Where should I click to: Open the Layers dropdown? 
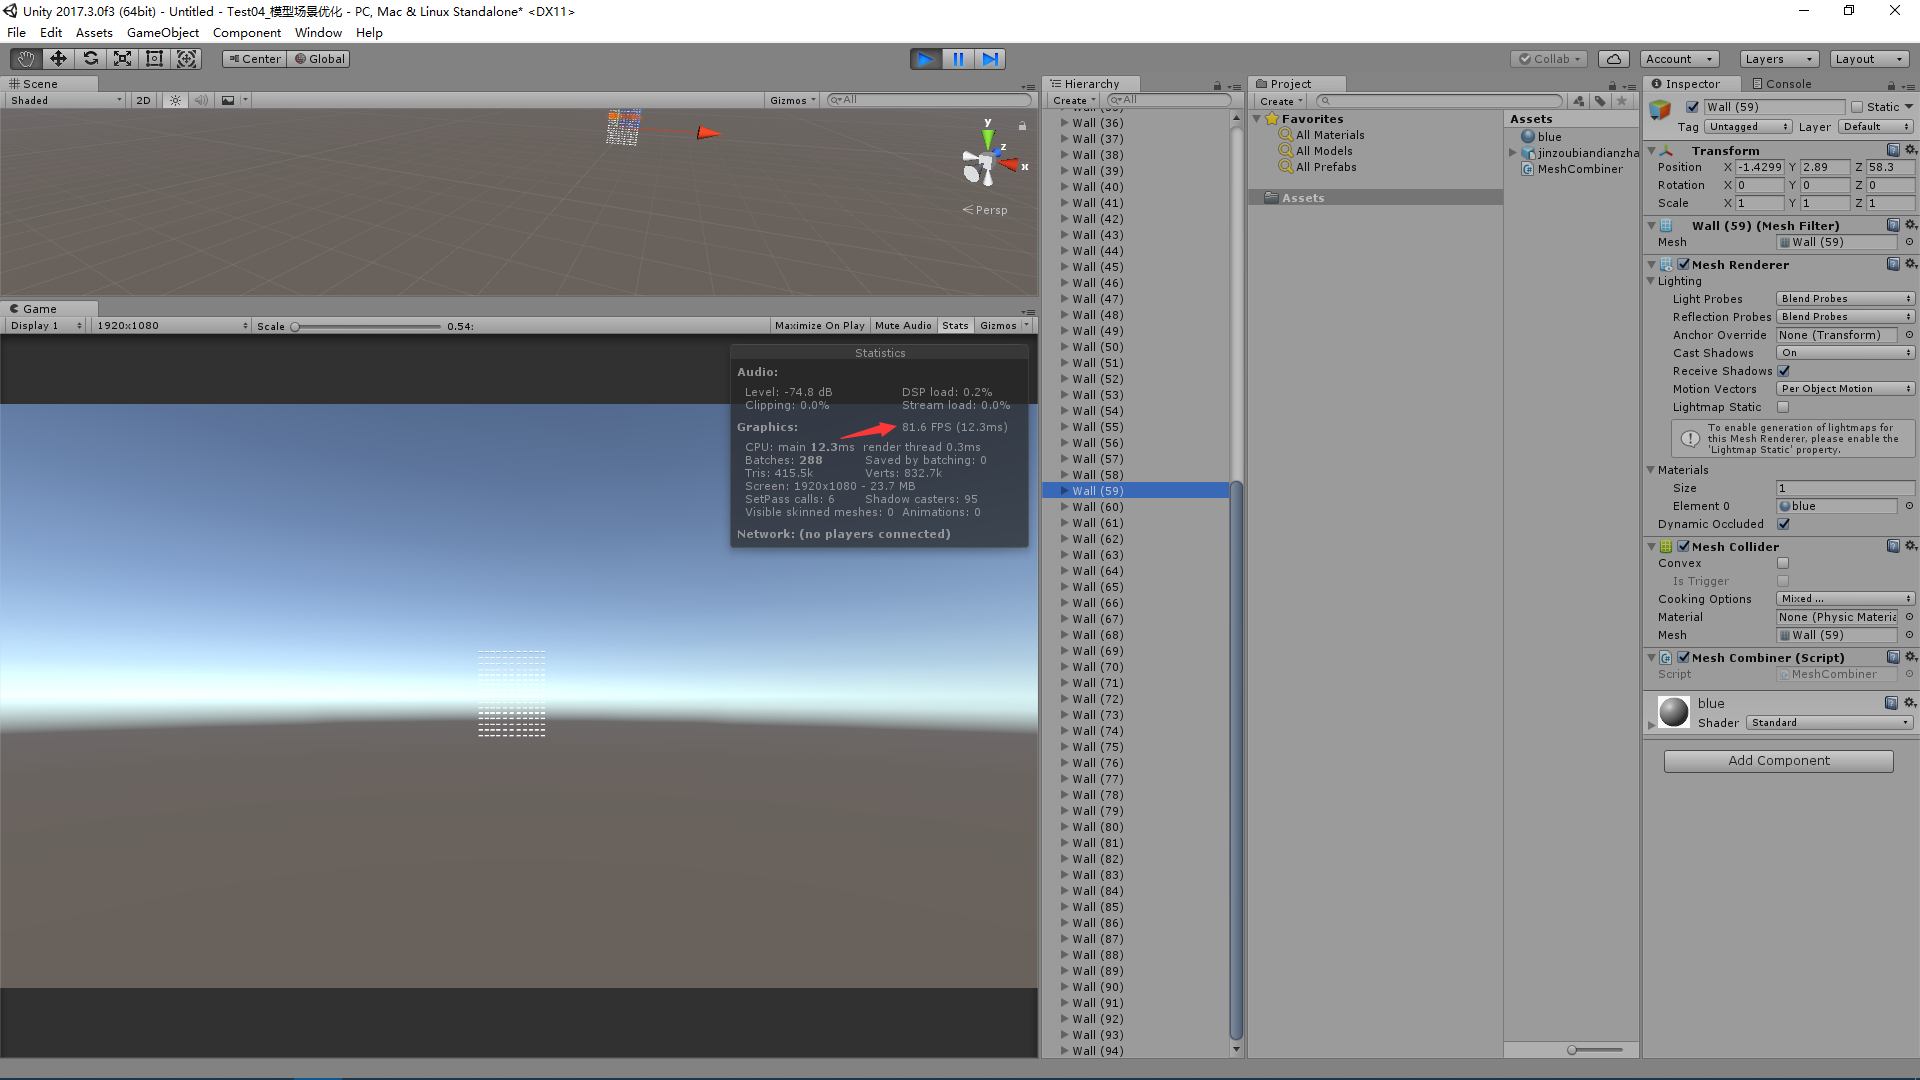point(1779,59)
